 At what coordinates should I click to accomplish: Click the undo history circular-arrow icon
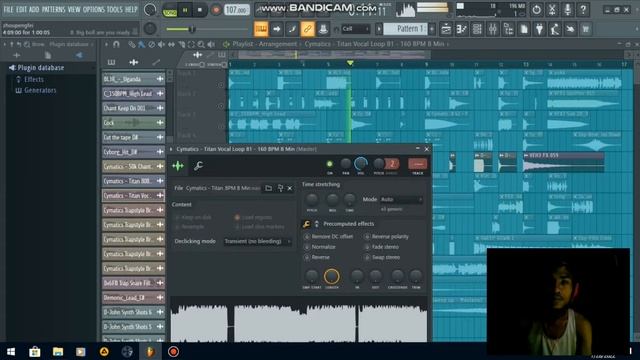pyautogui.click(x=536, y=9)
